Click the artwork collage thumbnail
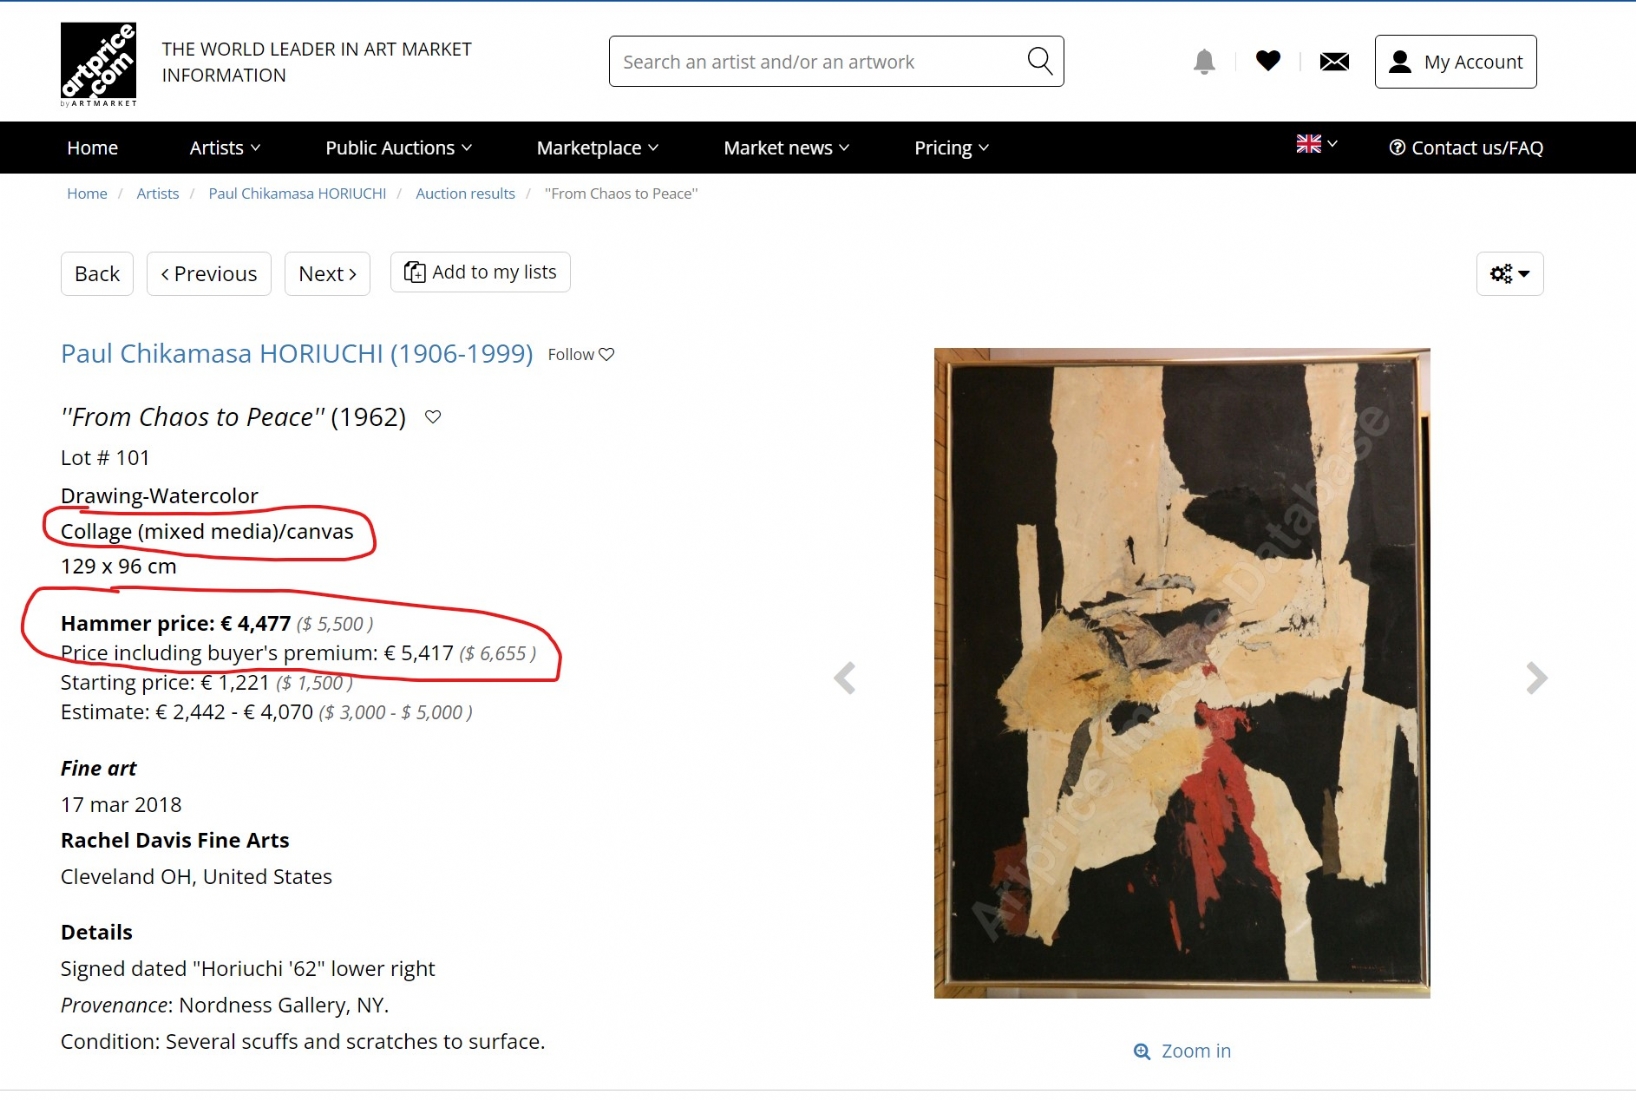1636x1100 pixels. 1181,672
